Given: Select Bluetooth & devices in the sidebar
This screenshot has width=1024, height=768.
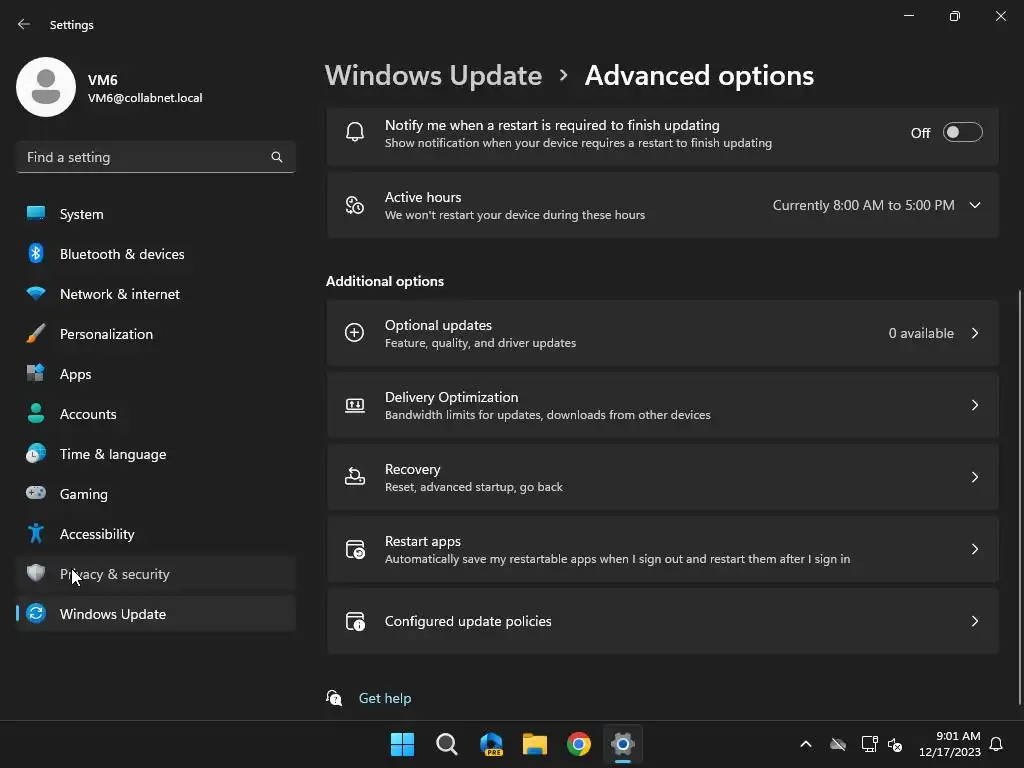Looking at the screenshot, I should pyautogui.click(x=155, y=253).
